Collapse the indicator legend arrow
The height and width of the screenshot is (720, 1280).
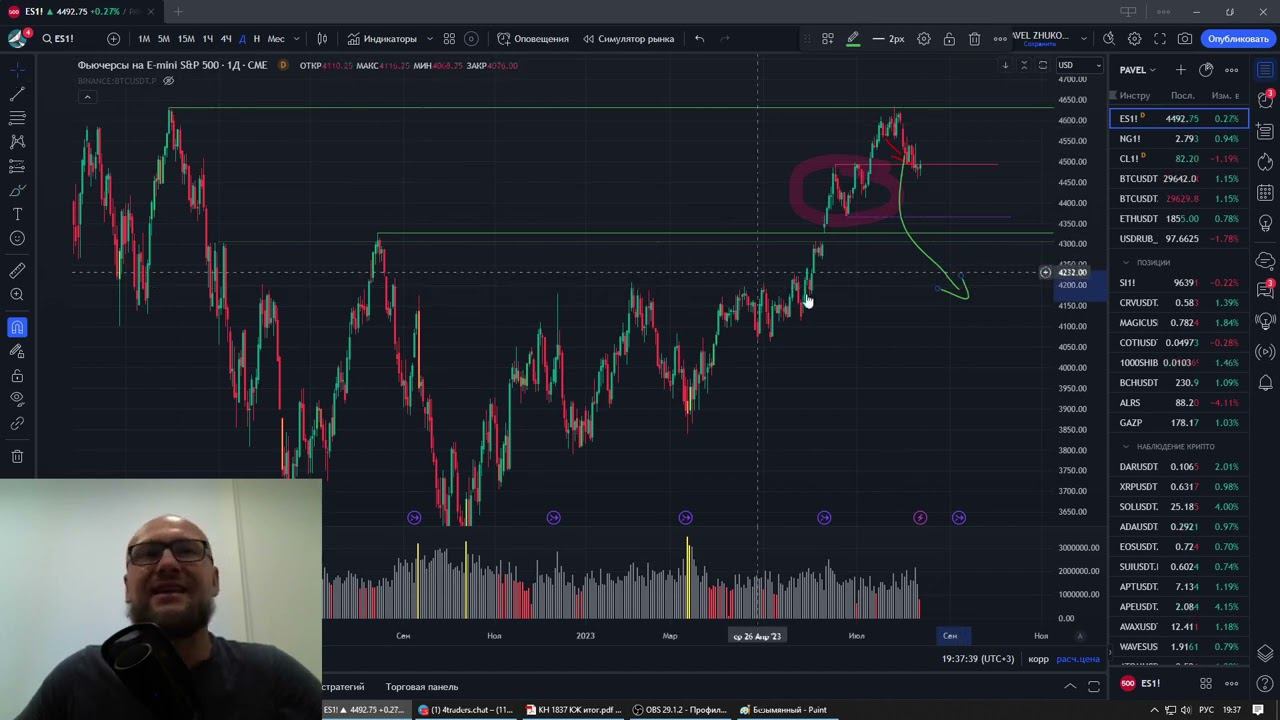(87, 97)
